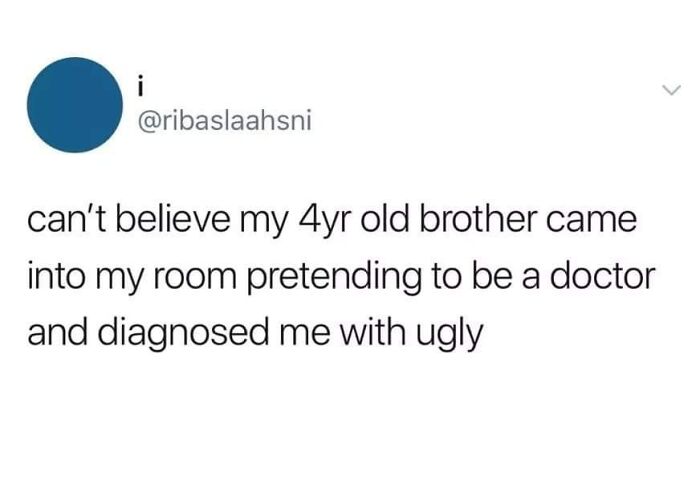Click the word "believe" in the tweet
The width and height of the screenshot is (700, 488).
[x=174, y=219]
